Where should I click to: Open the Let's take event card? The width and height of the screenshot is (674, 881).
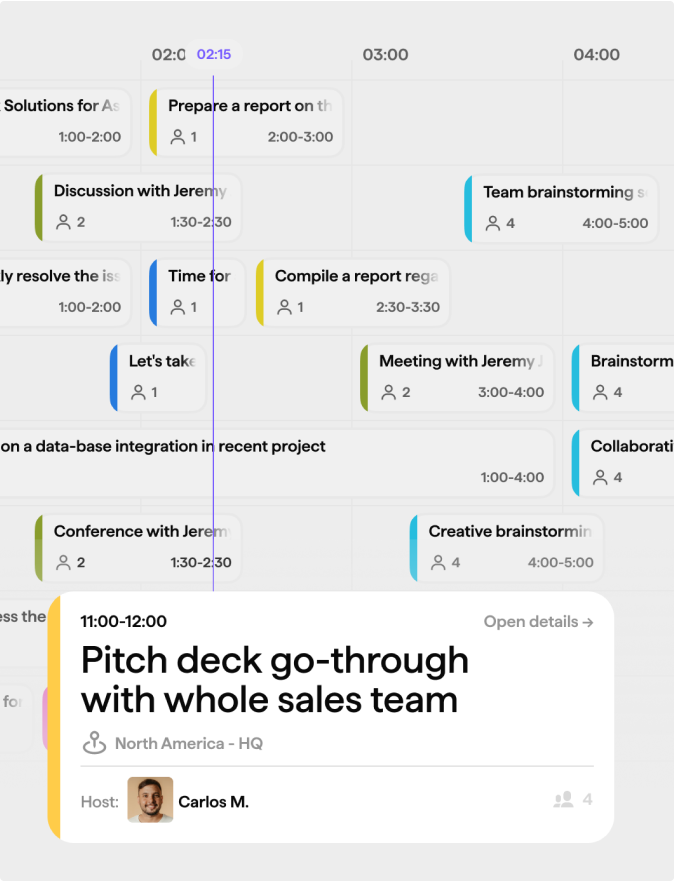(x=158, y=376)
